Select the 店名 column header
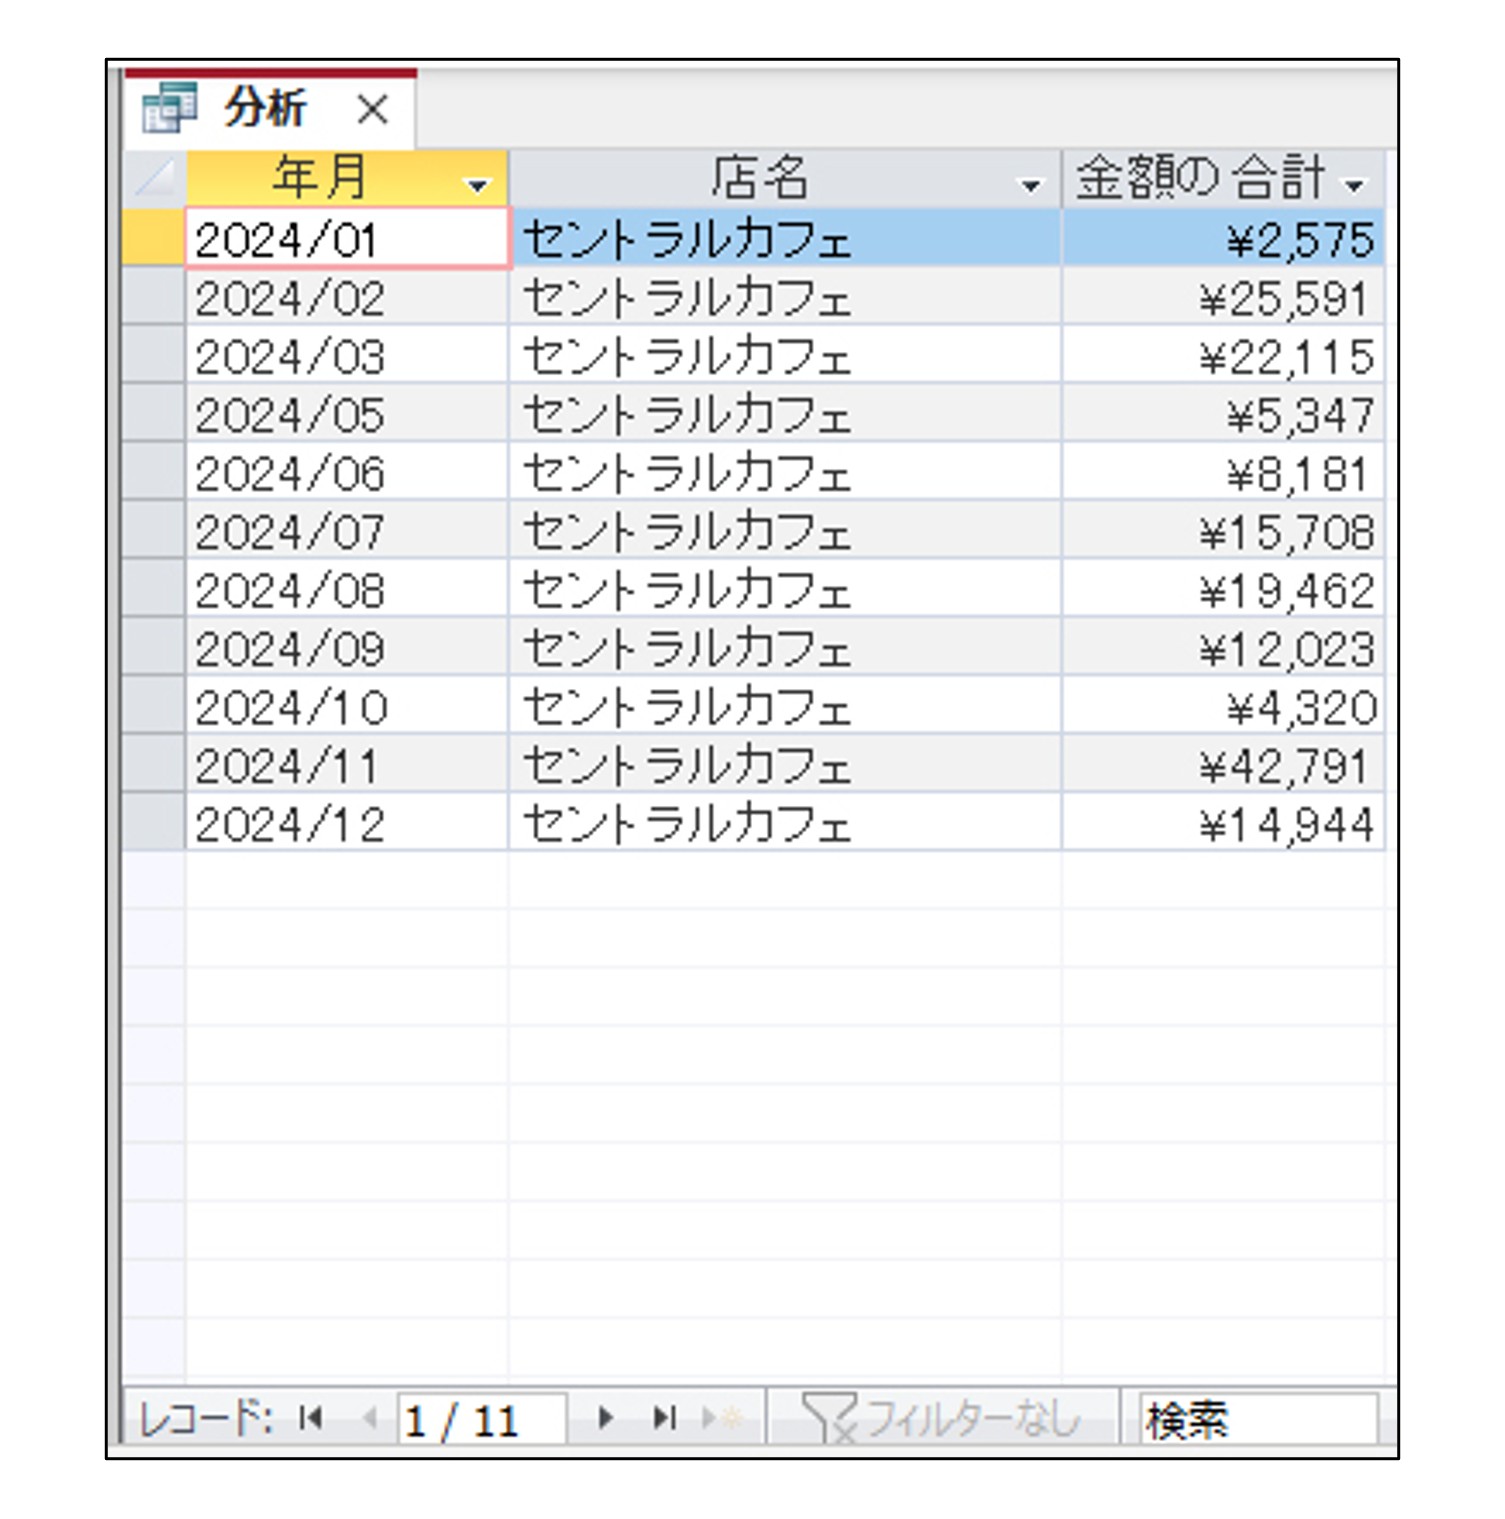Screen dimensions: 1505x1519 pos(785,178)
